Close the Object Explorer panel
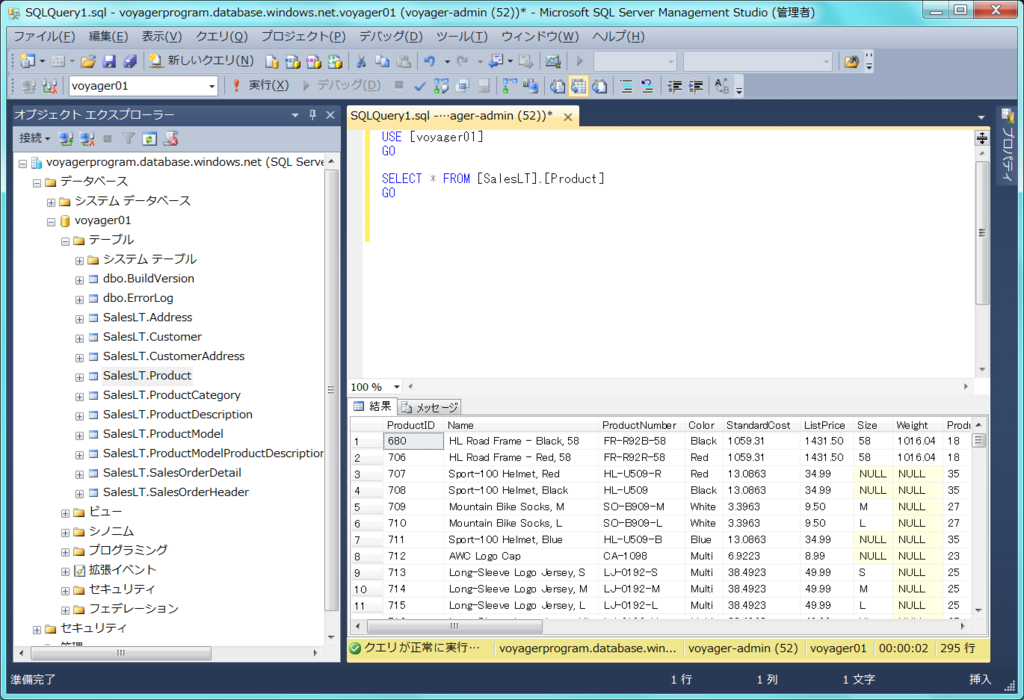The height and width of the screenshot is (700, 1024). 330,115
